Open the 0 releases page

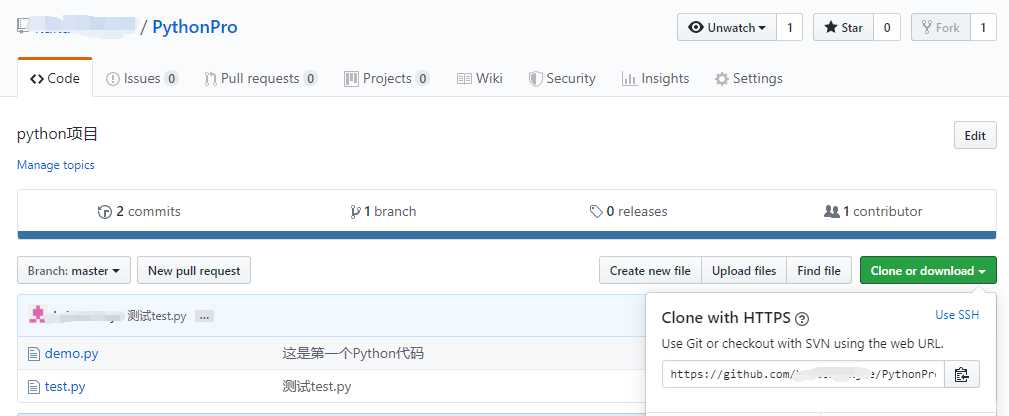[628, 211]
